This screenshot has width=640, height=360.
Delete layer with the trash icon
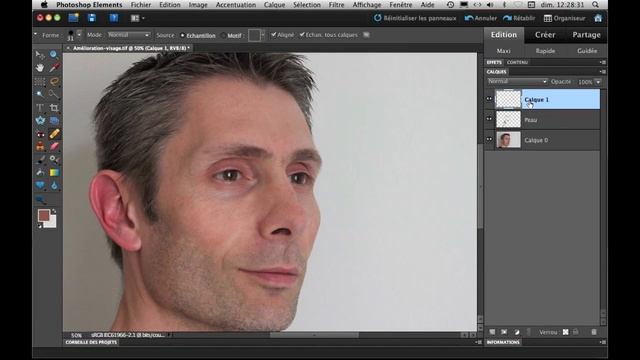(x=594, y=332)
